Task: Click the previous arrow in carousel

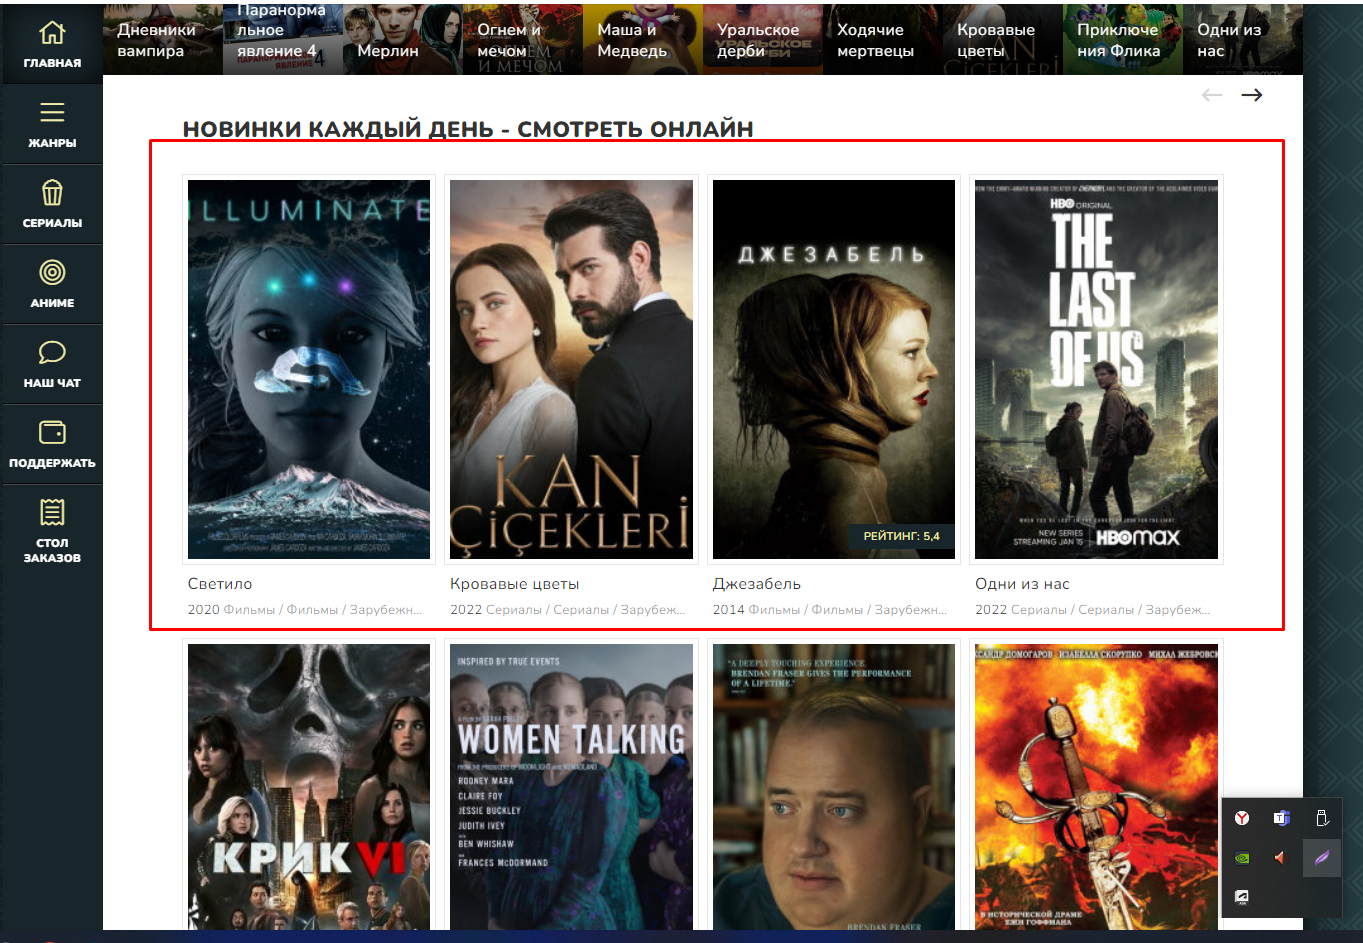Action: (x=1212, y=95)
